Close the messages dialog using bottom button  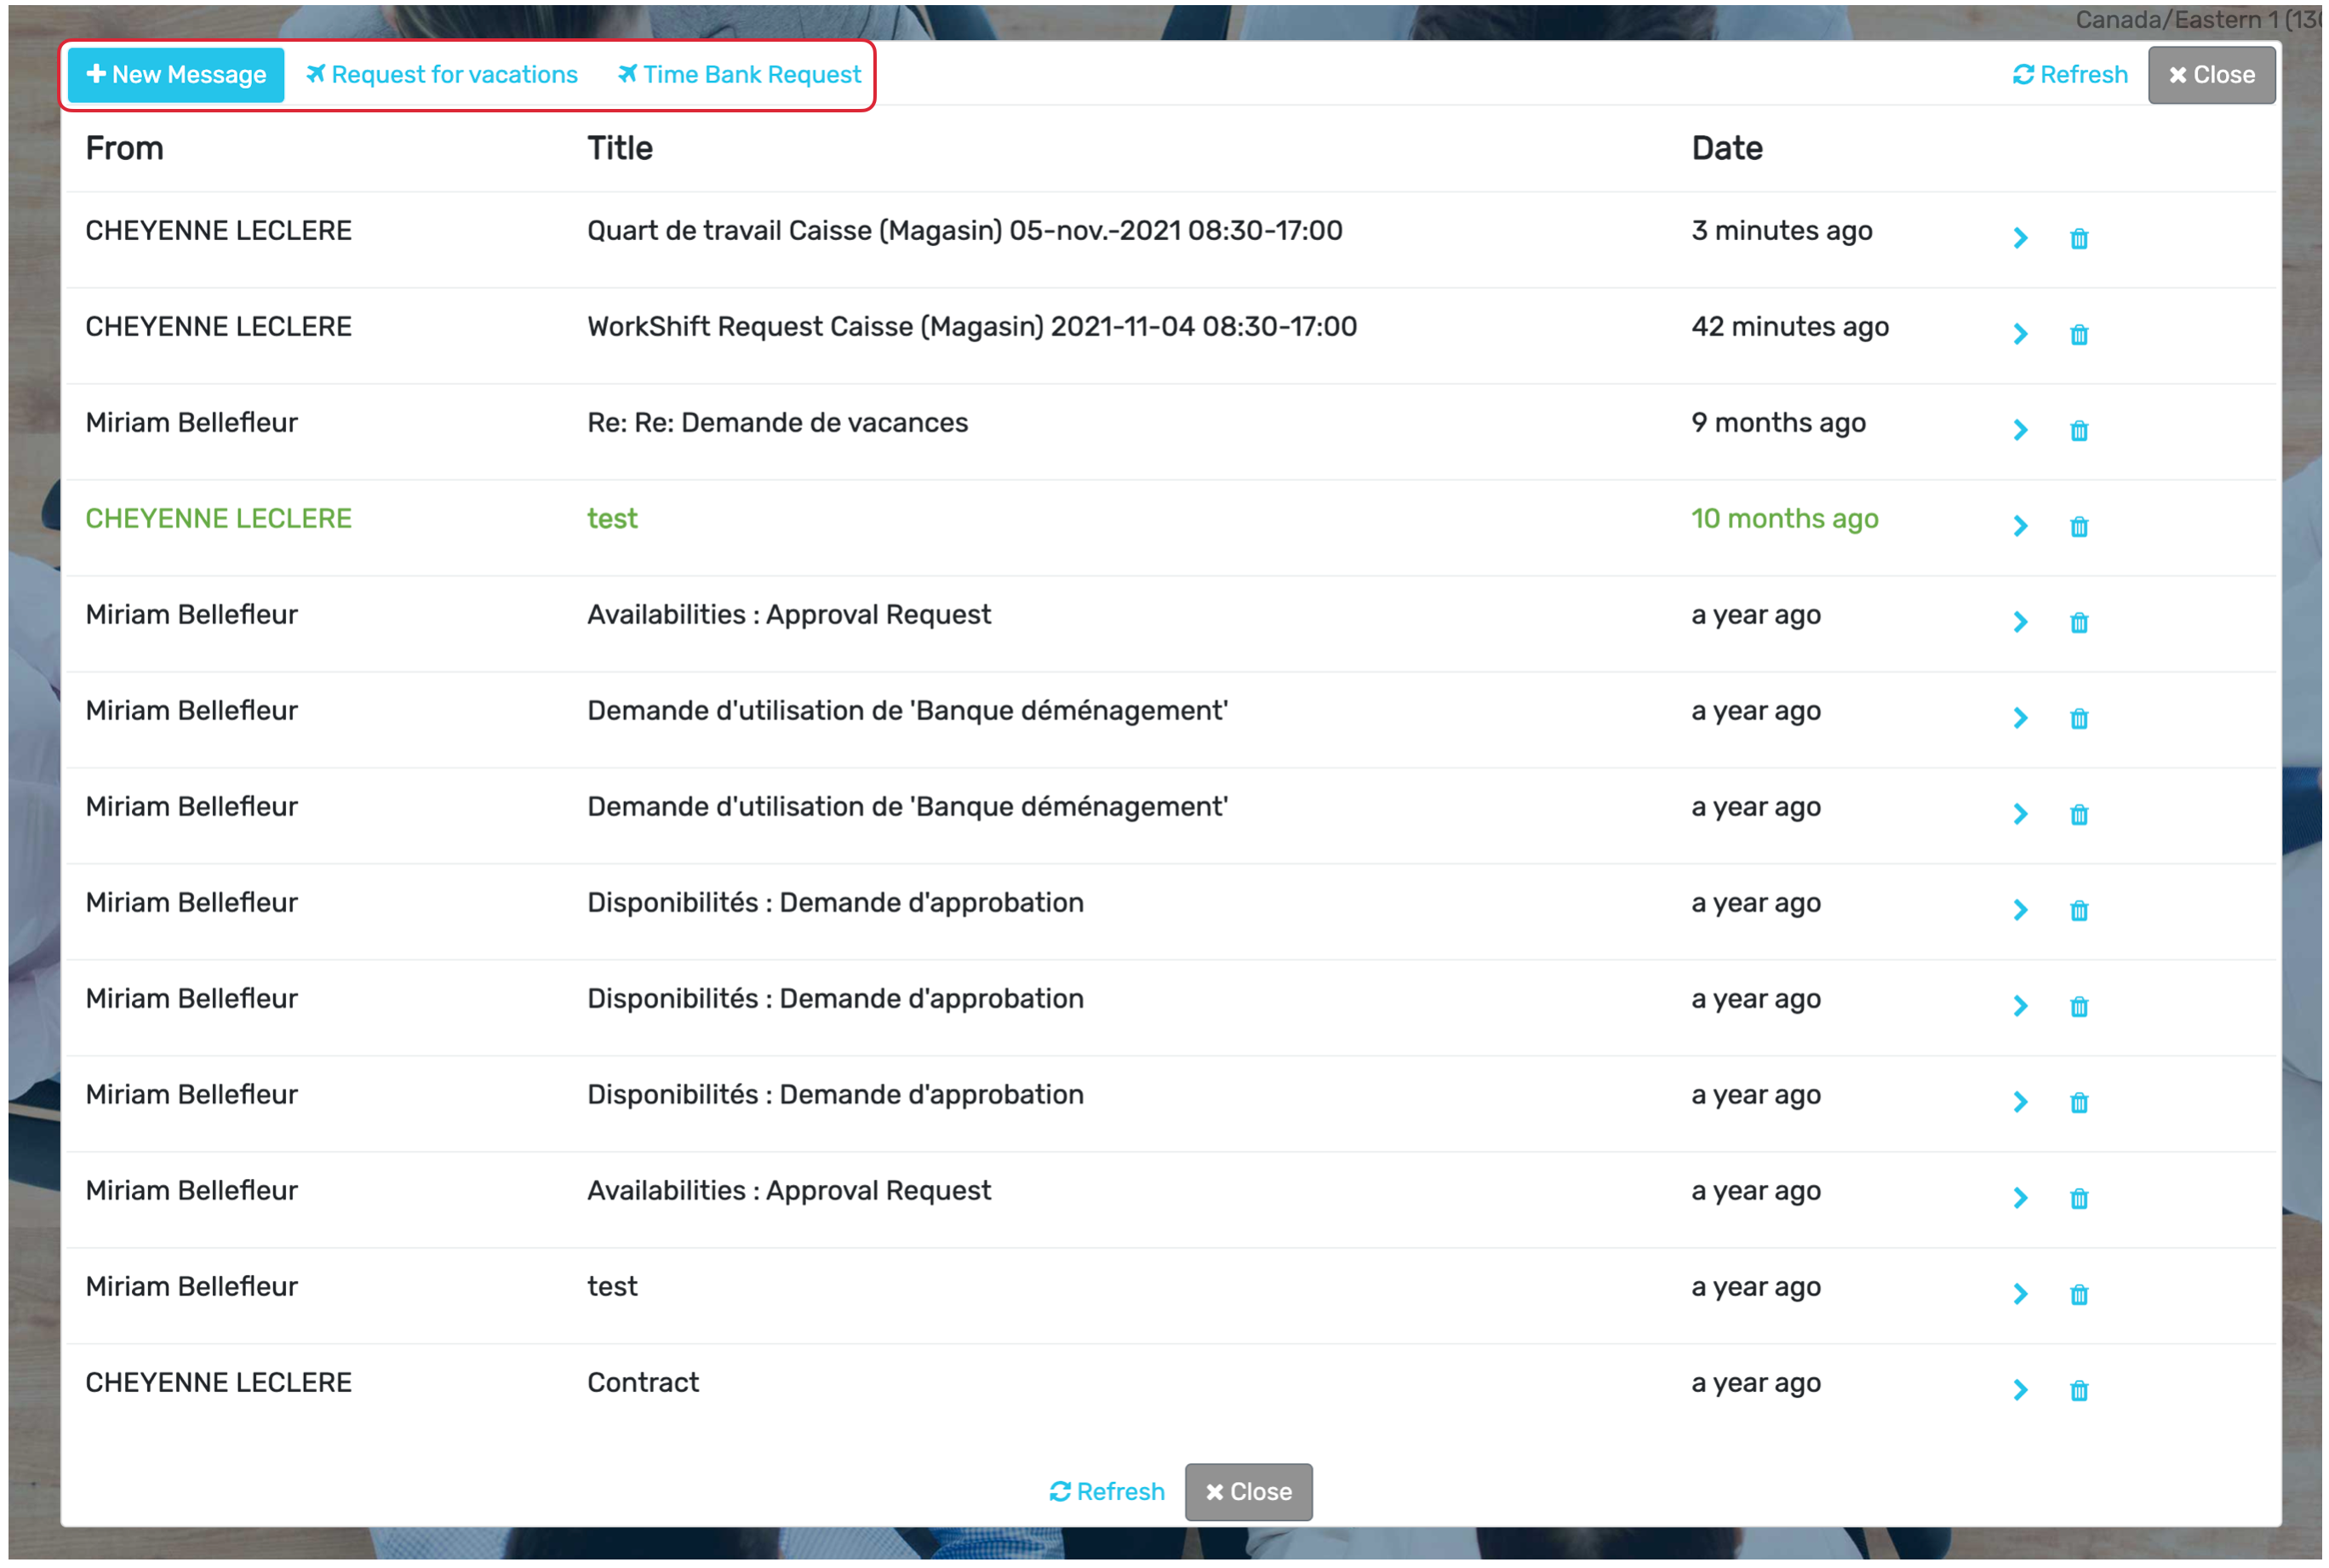coord(1248,1491)
